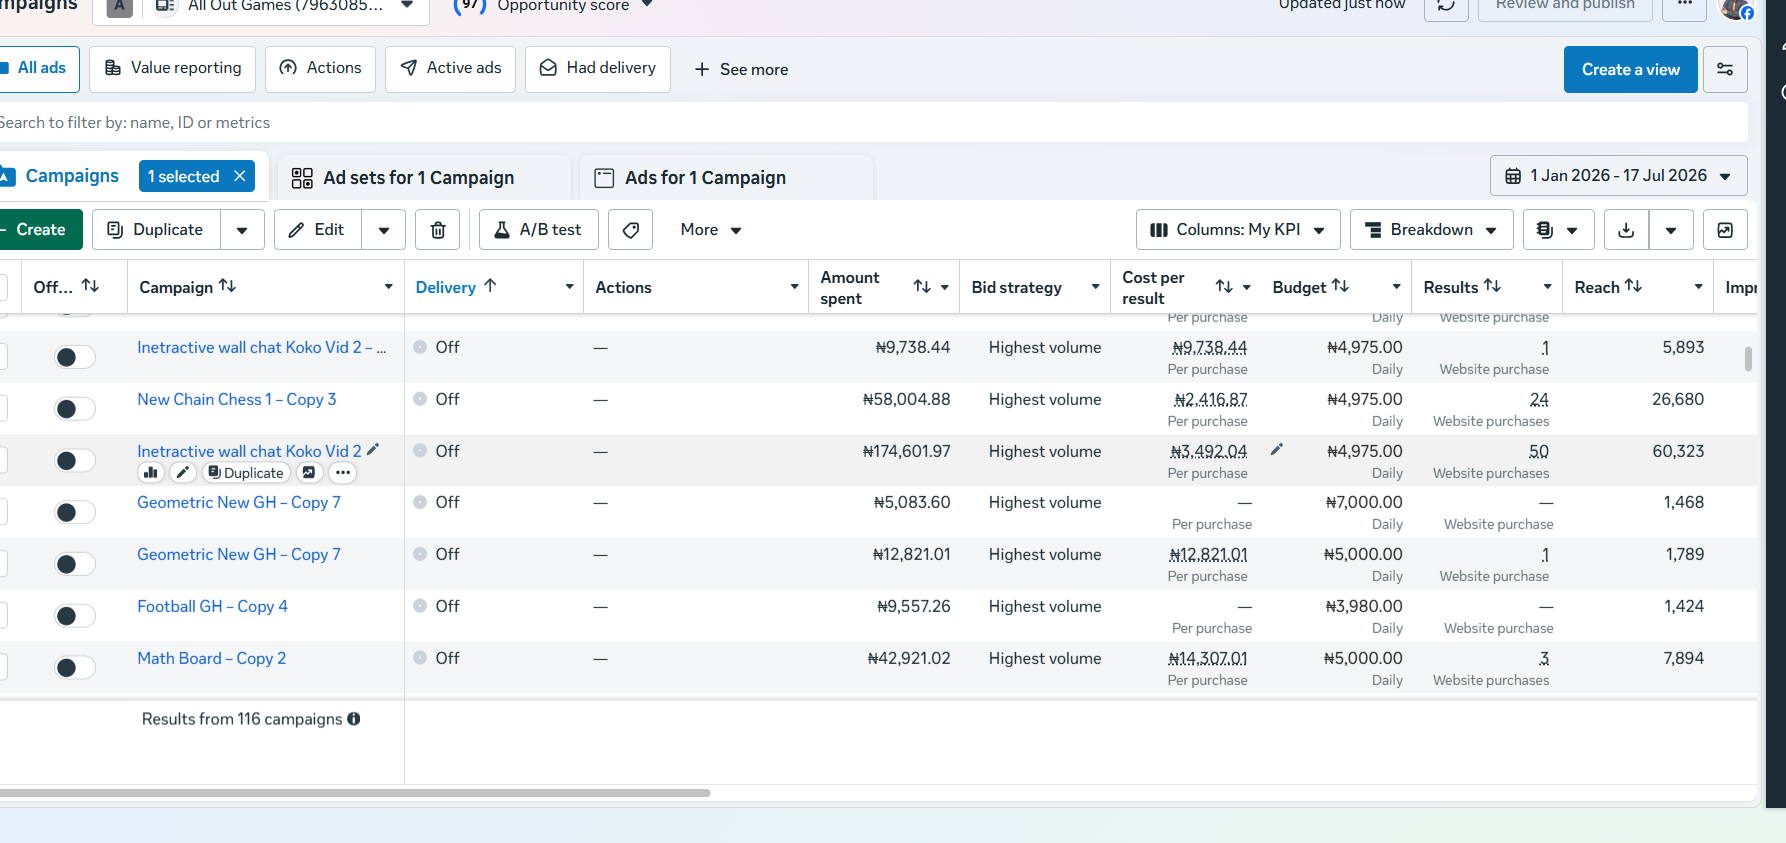
Task: Clear the 1 selected filter with X
Action: pos(240,176)
